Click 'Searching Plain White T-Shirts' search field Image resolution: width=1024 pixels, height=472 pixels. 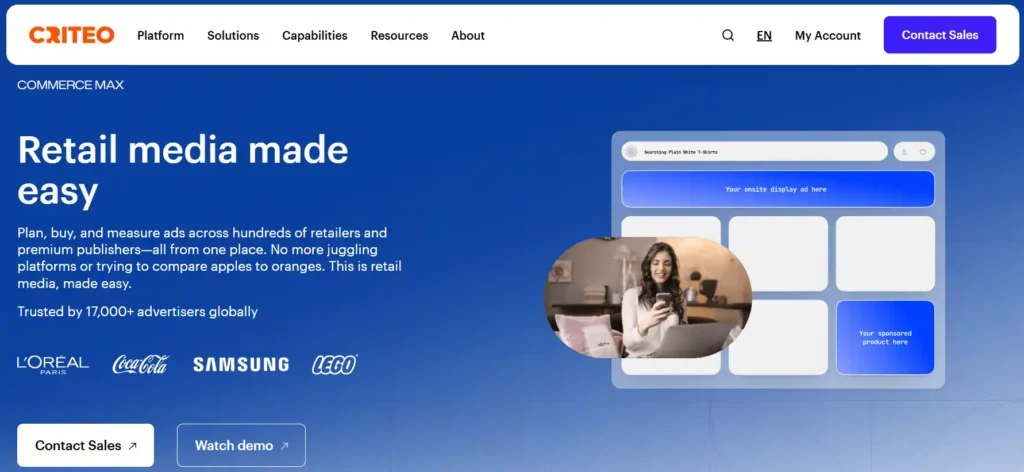click(x=754, y=151)
